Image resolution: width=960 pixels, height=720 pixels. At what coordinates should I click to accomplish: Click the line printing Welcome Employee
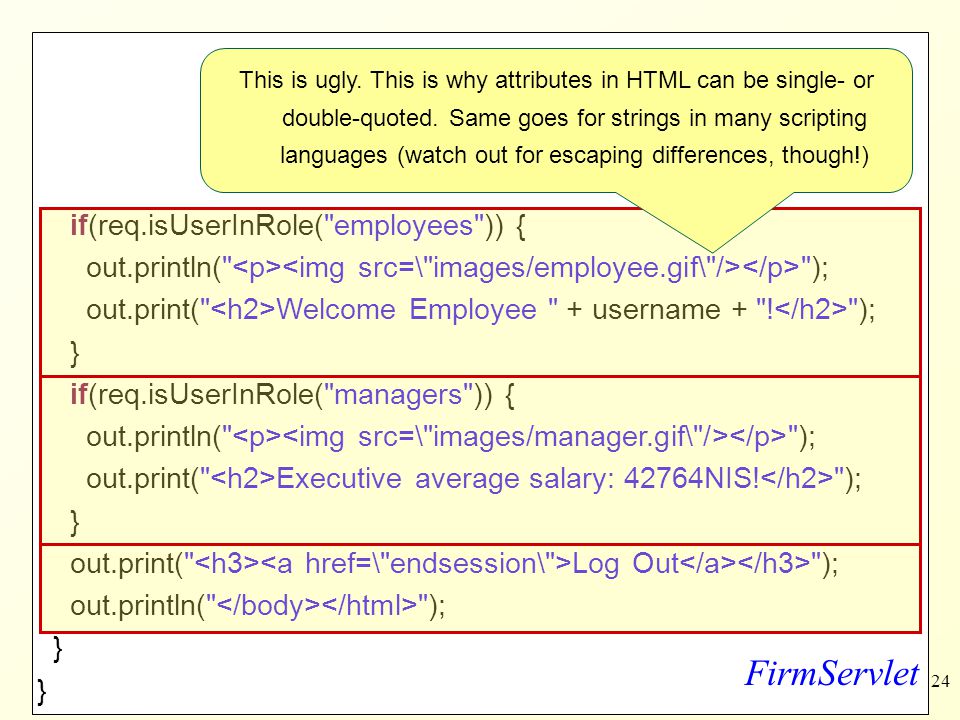(481, 310)
